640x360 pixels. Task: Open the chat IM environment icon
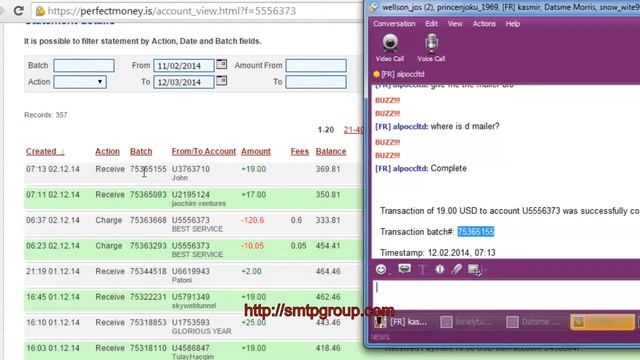pyautogui.click(x=404, y=269)
